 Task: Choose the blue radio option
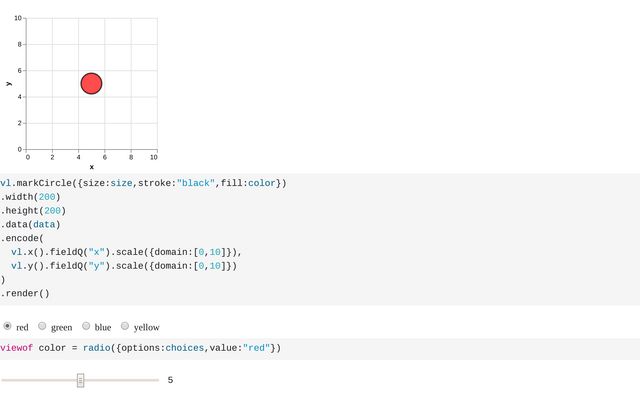point(86,326)
